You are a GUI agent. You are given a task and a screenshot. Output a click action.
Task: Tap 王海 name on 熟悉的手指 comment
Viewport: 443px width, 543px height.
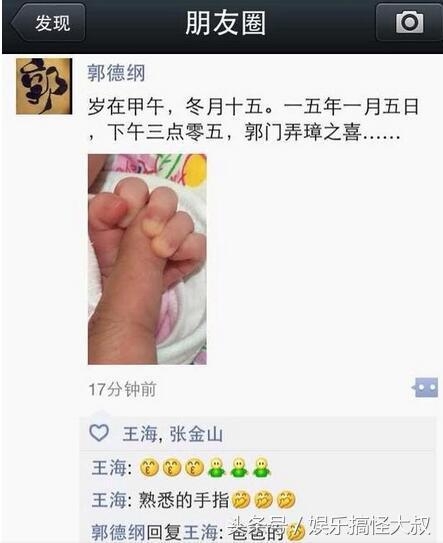(x=108, y=500)
